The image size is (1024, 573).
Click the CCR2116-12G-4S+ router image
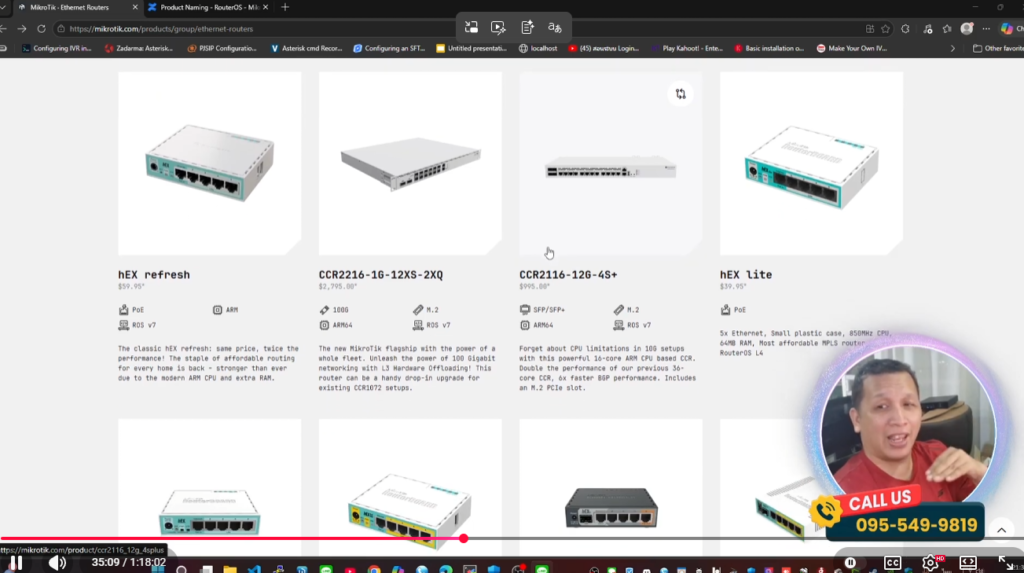(611, 163)
